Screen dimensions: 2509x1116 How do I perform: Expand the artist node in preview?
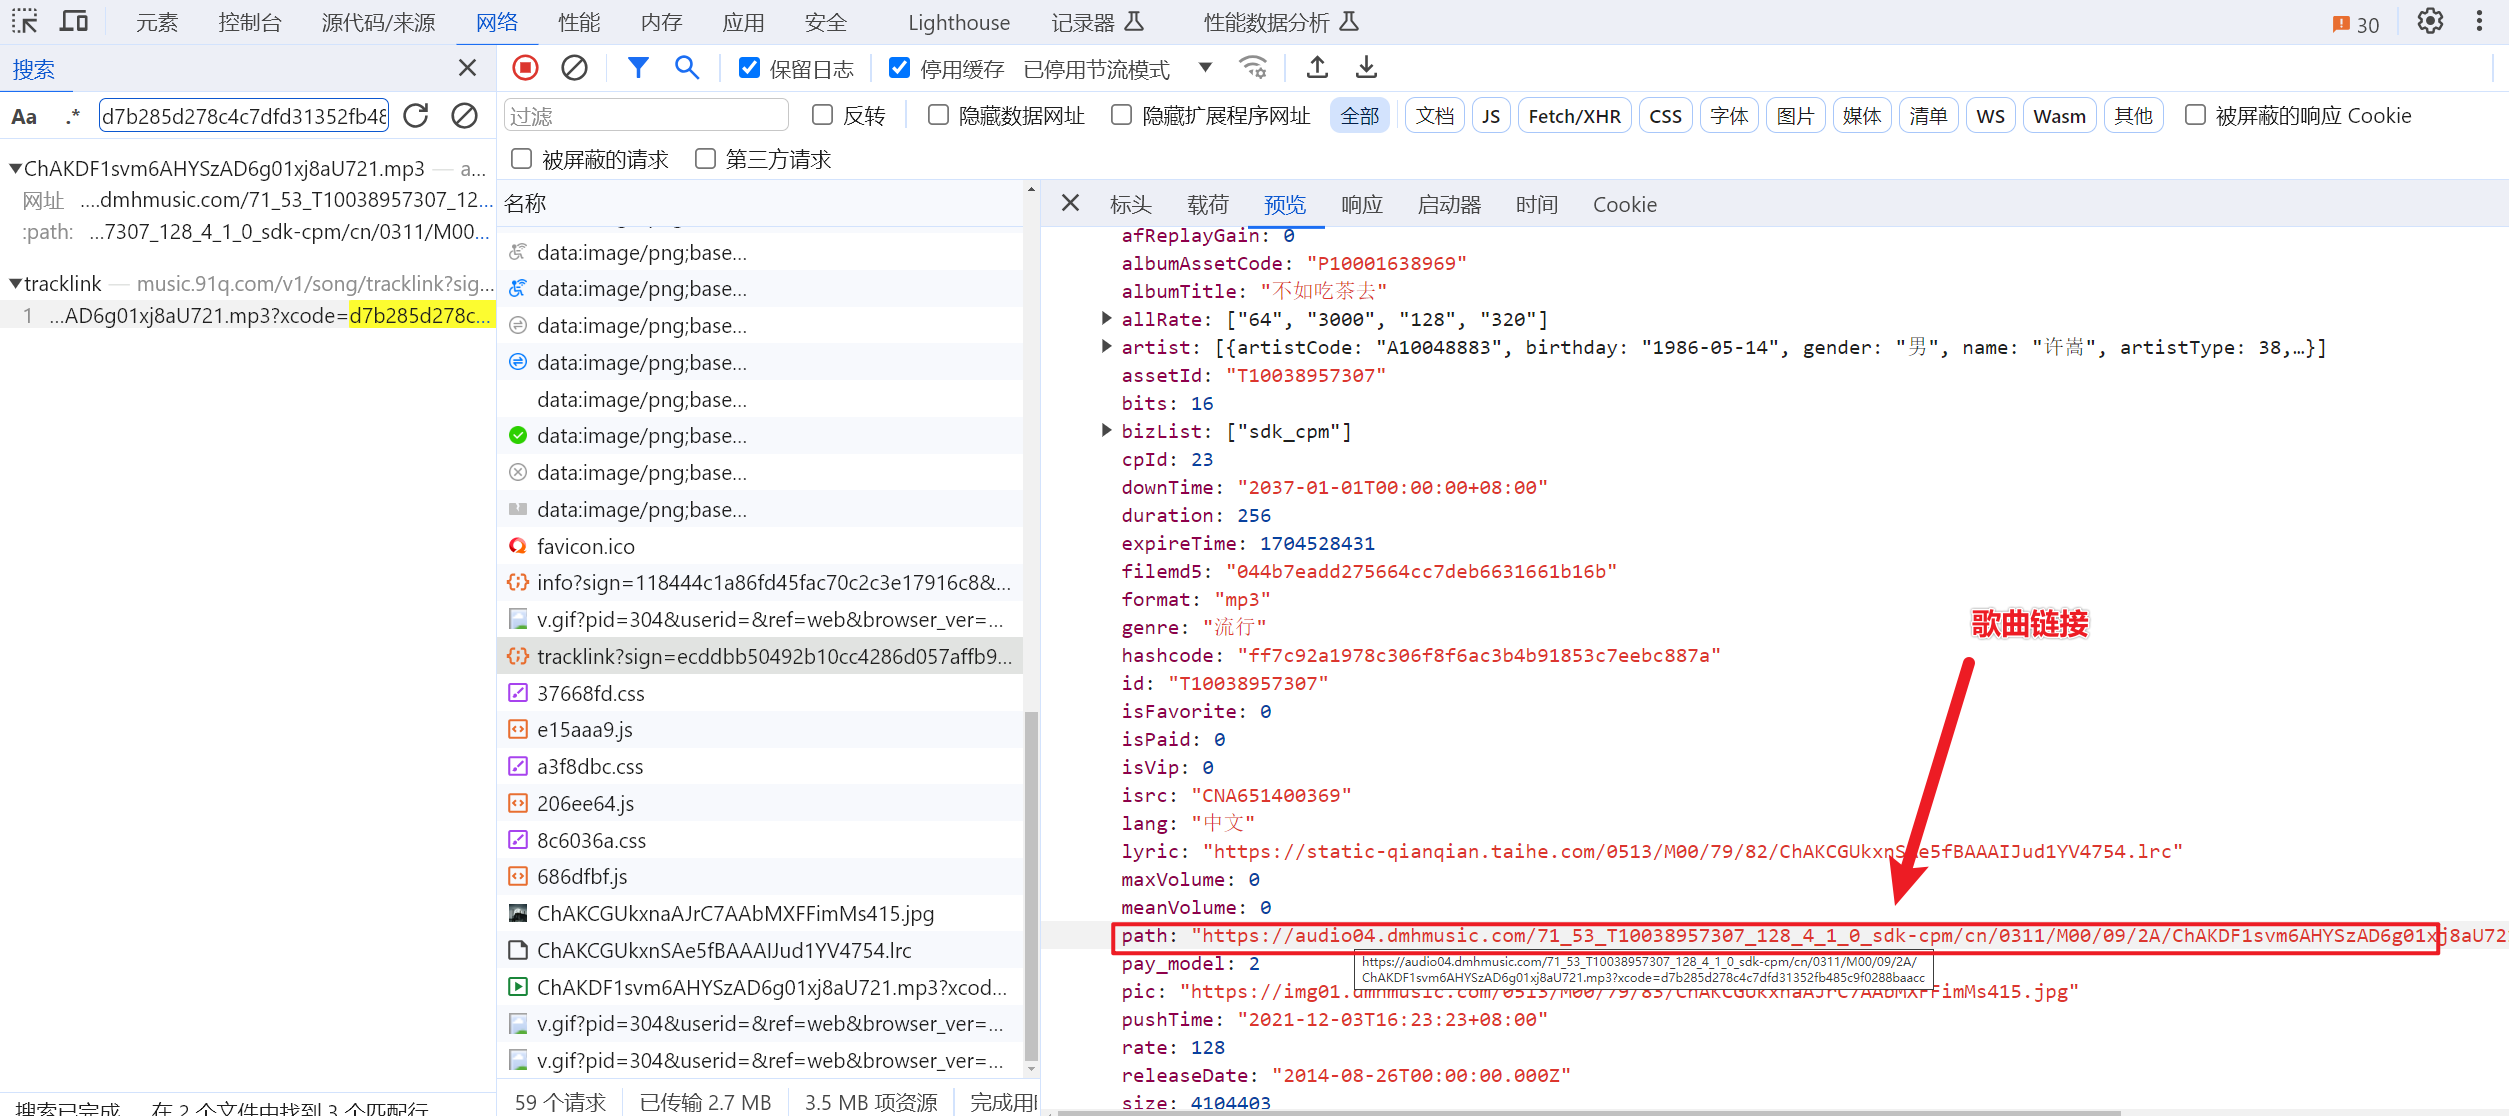click(1106, 347)
